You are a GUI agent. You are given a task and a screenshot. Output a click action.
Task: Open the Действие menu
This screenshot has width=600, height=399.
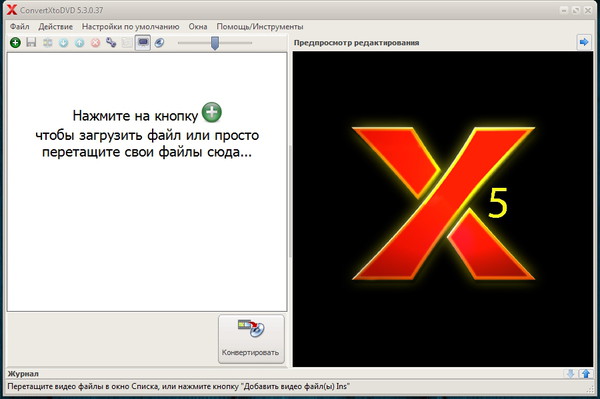point(55,27)
